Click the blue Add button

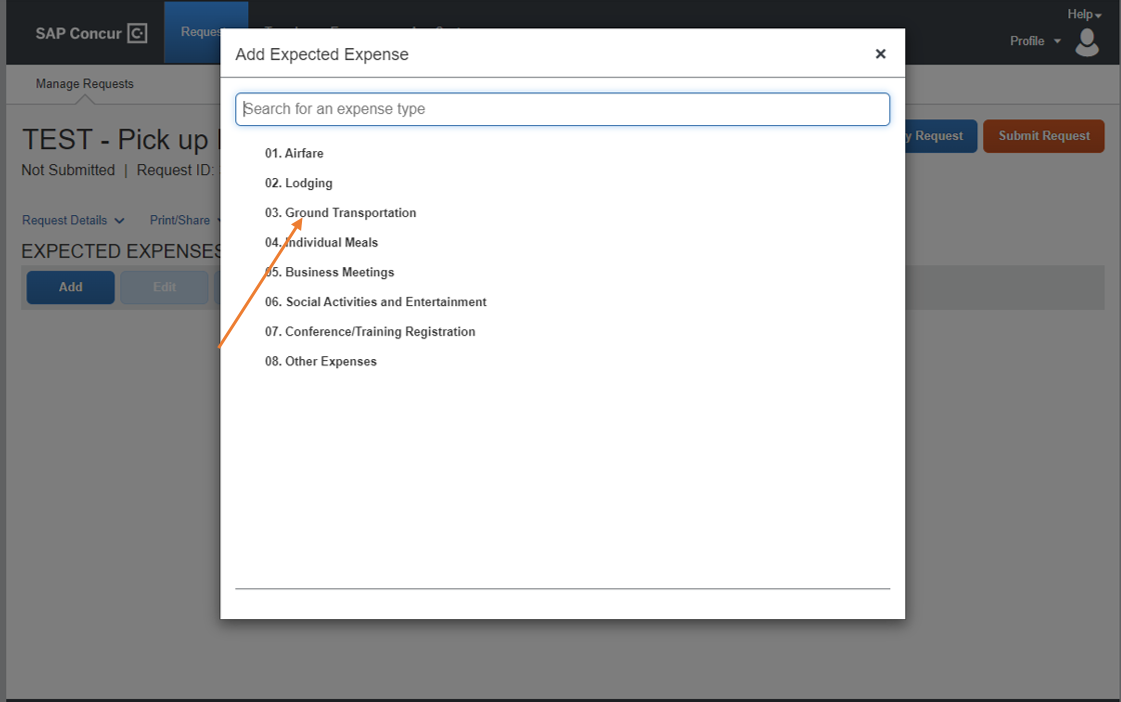click(x=70, y=287)
